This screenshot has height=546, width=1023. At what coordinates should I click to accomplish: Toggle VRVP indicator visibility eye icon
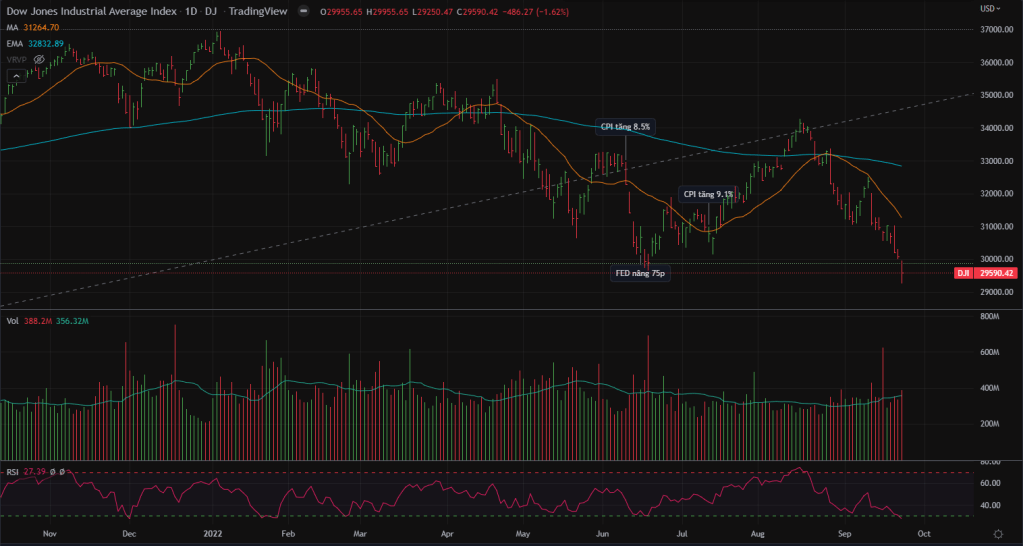tap(38, 59)
